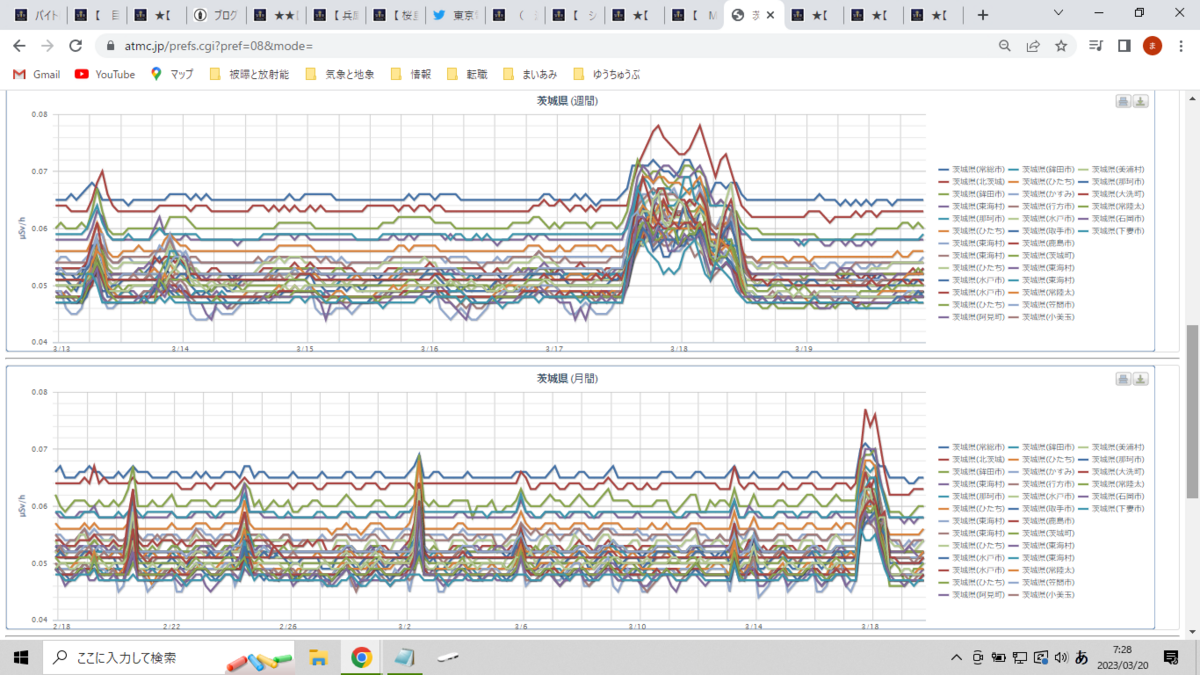Bookmark this page with the star icon
The image size is (1200, 675).
[1061, 46]
